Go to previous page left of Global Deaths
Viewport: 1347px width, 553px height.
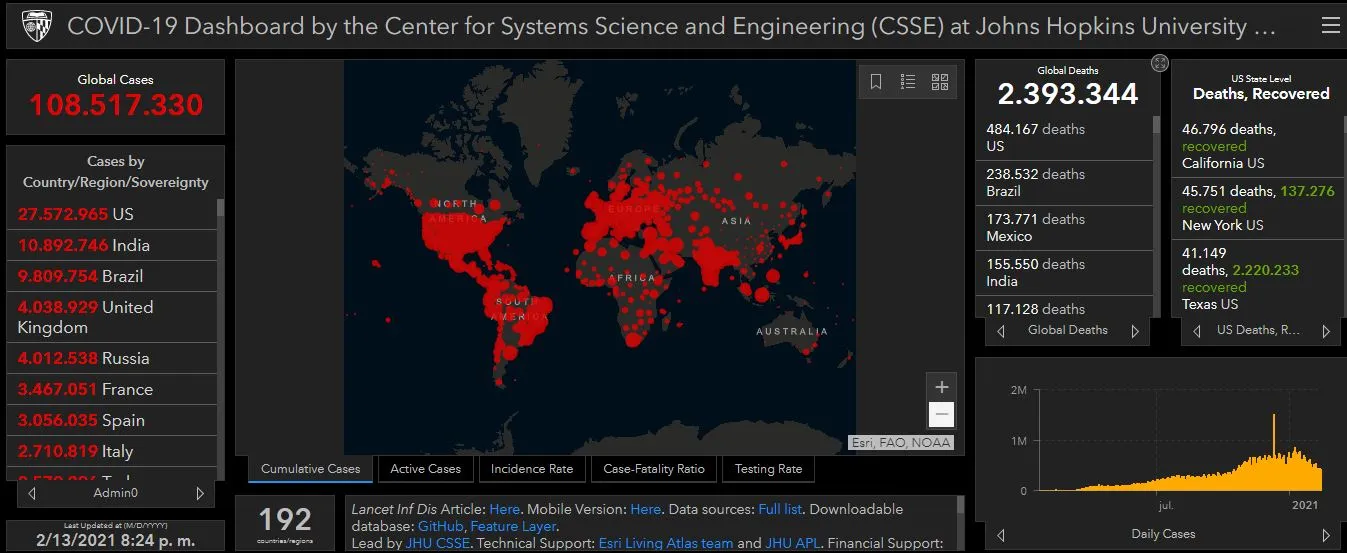tap(1001, 331)
